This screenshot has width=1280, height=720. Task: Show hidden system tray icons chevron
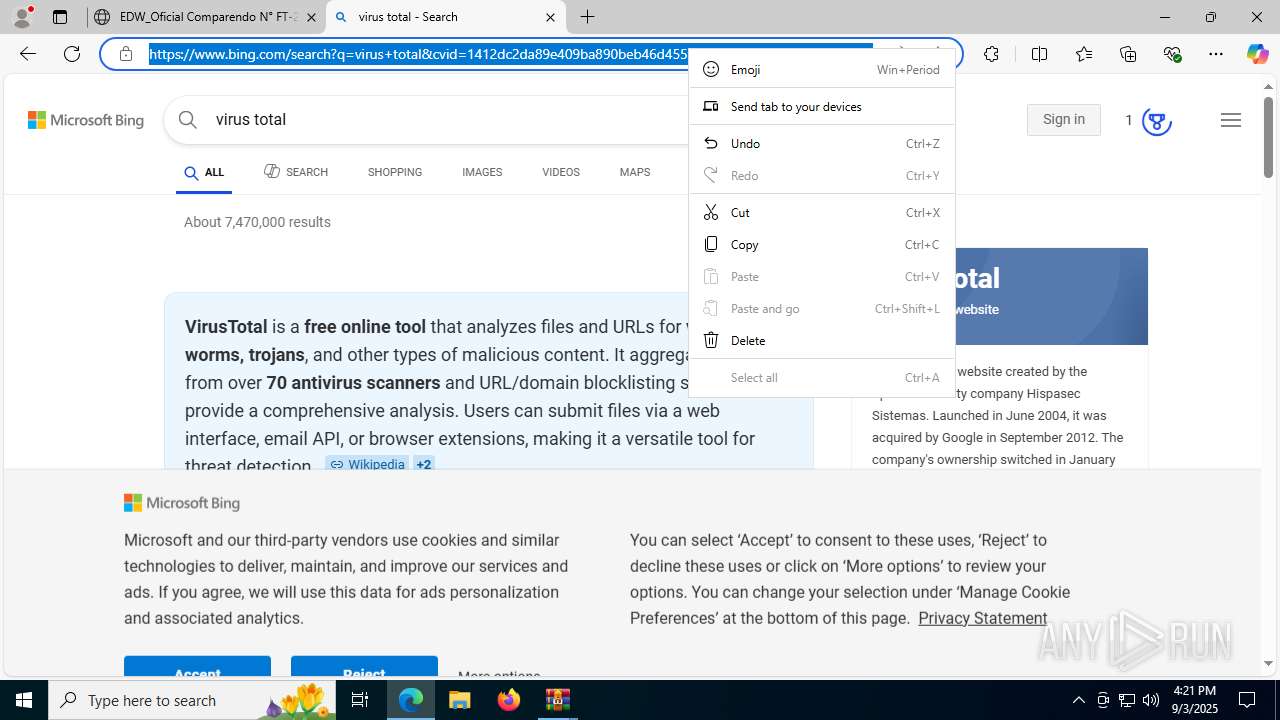pyautogui.click(x=1078, y=700)
